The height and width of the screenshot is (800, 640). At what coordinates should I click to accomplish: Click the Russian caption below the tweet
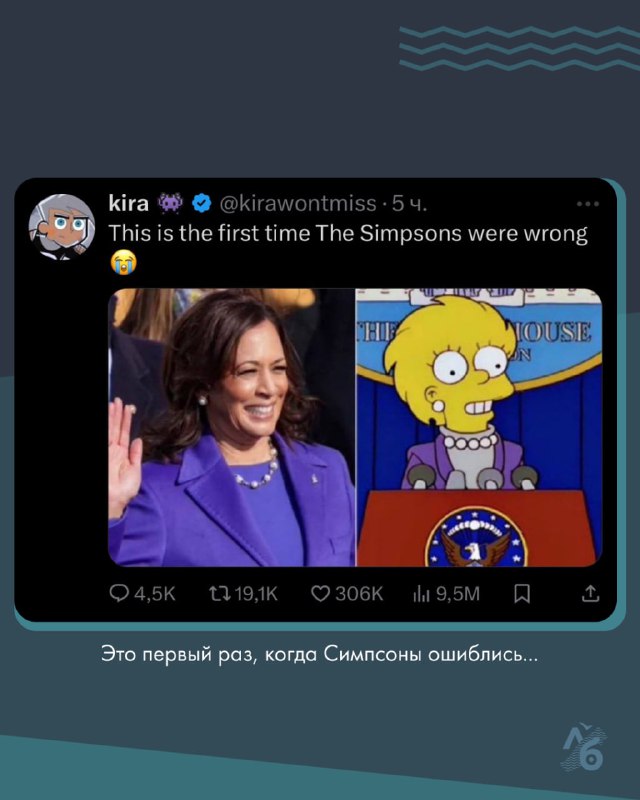tap(319, 654)
